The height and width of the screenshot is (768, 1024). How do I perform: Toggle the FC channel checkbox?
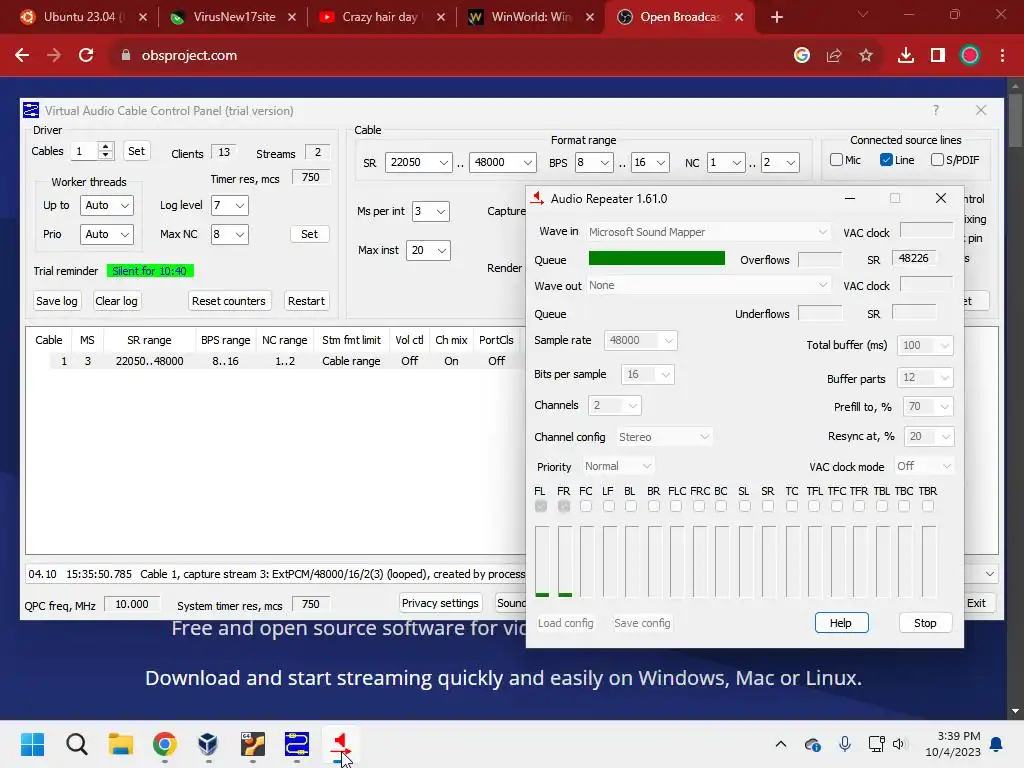tap(586, 506)
